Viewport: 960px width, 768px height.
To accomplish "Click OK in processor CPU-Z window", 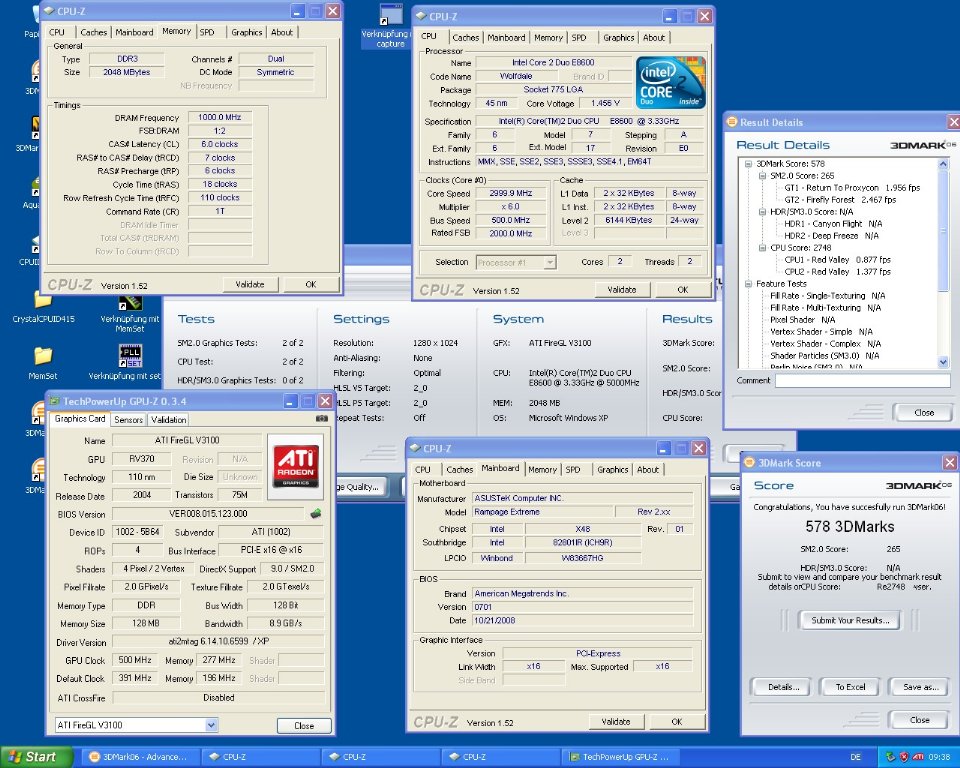I will pos(683,290).
